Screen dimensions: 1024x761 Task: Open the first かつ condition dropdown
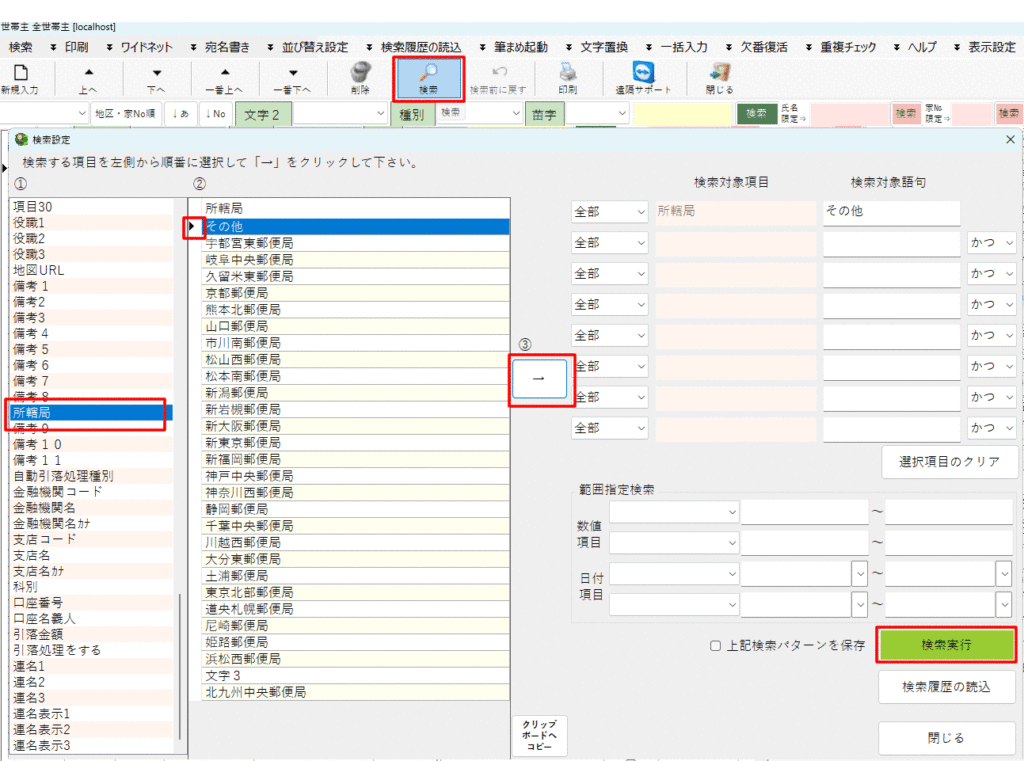[x=990, y=243]
